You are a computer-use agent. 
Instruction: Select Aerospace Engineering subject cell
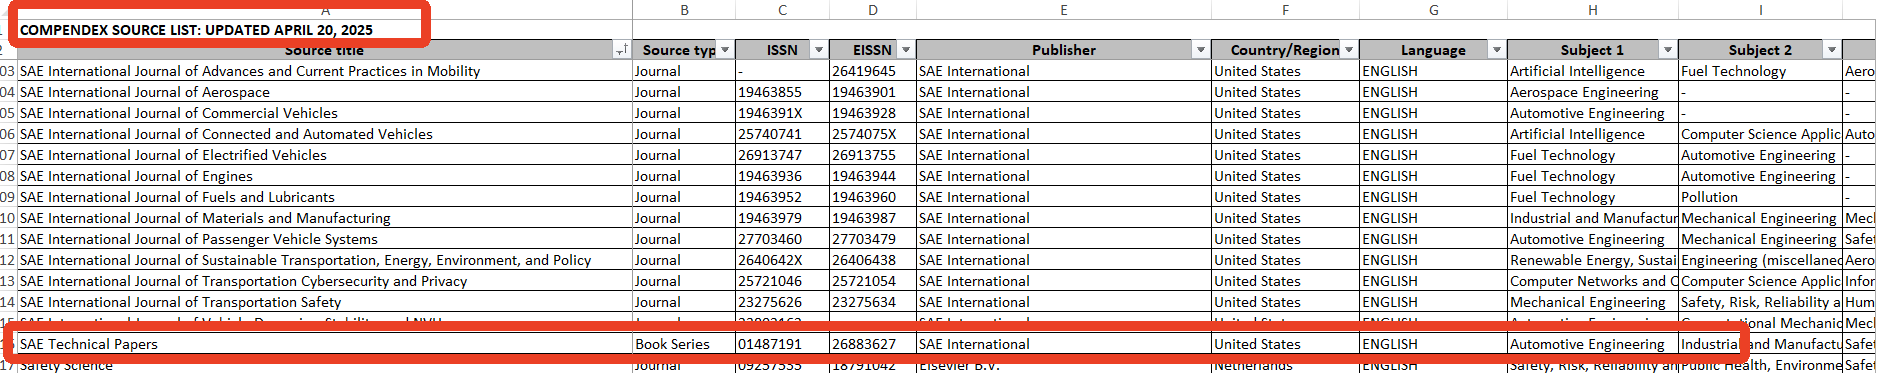tap(1592, 92)
